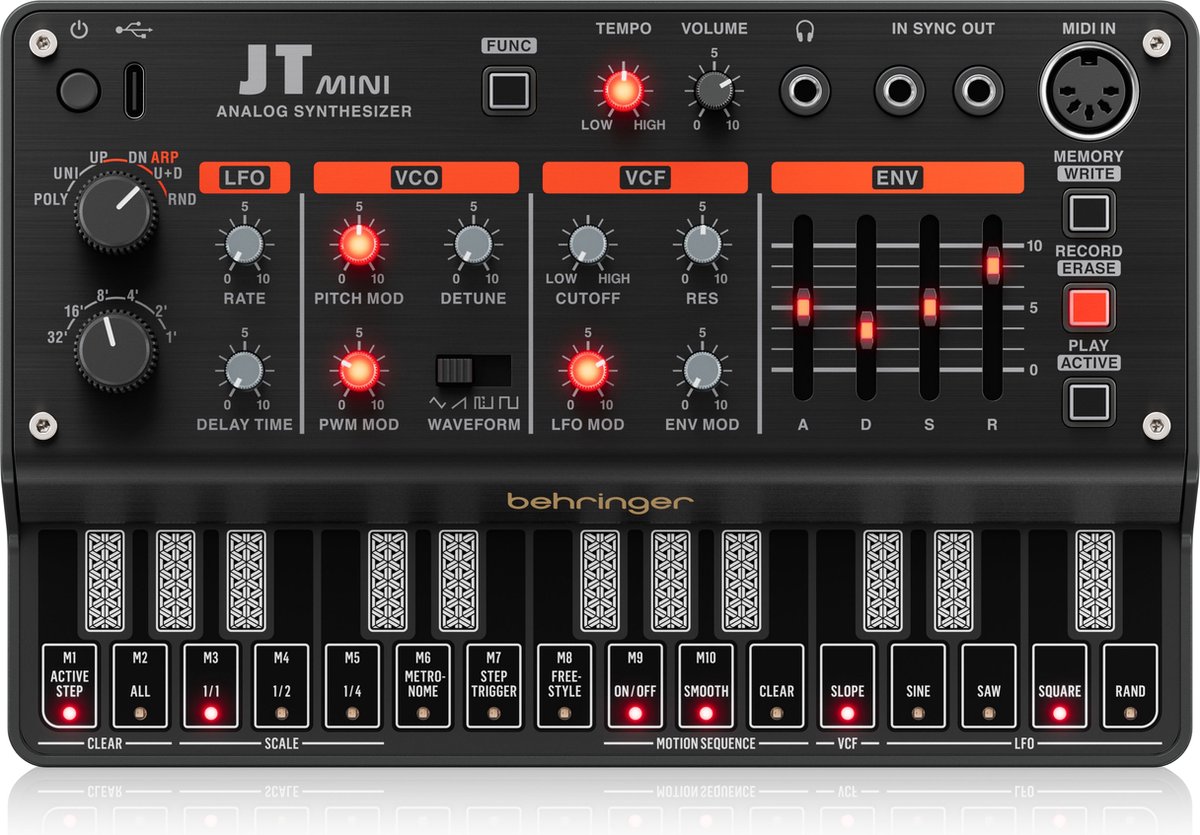Tap the CLEAR motion sequence key

click(777, 686)
